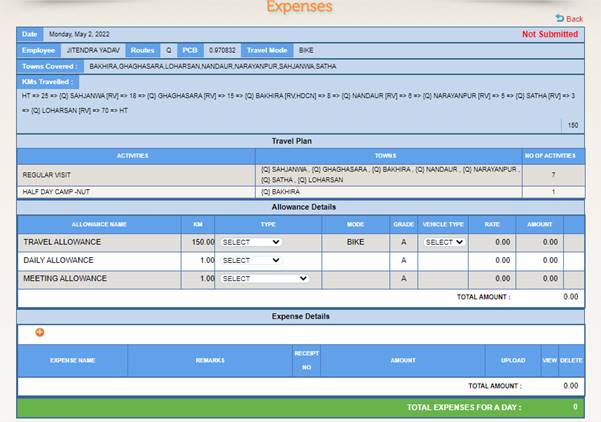This screenshot has width=601, height=422.
Task: Click the Remarks column header
Action: tap(210, 359)
